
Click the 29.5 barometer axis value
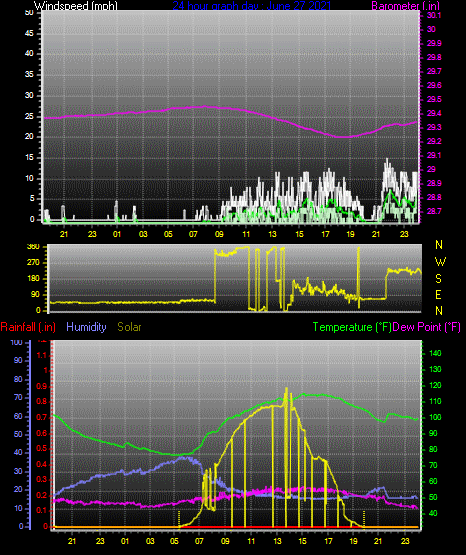[434, 99]
